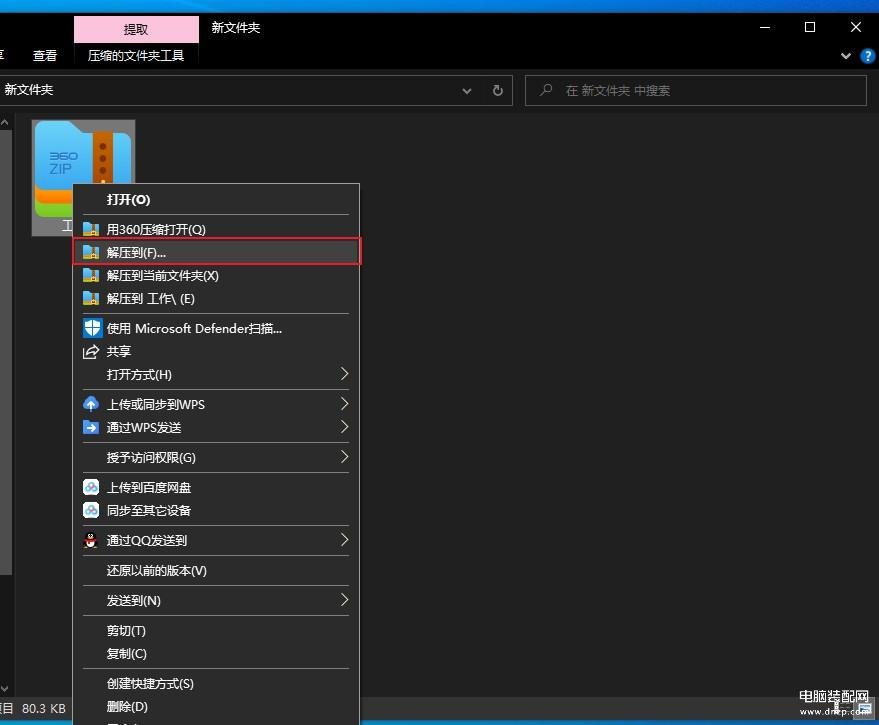879x725 pixels.
Task: Click the icon beside 解压到当前文件夹(X)
Action: point(91,276)
